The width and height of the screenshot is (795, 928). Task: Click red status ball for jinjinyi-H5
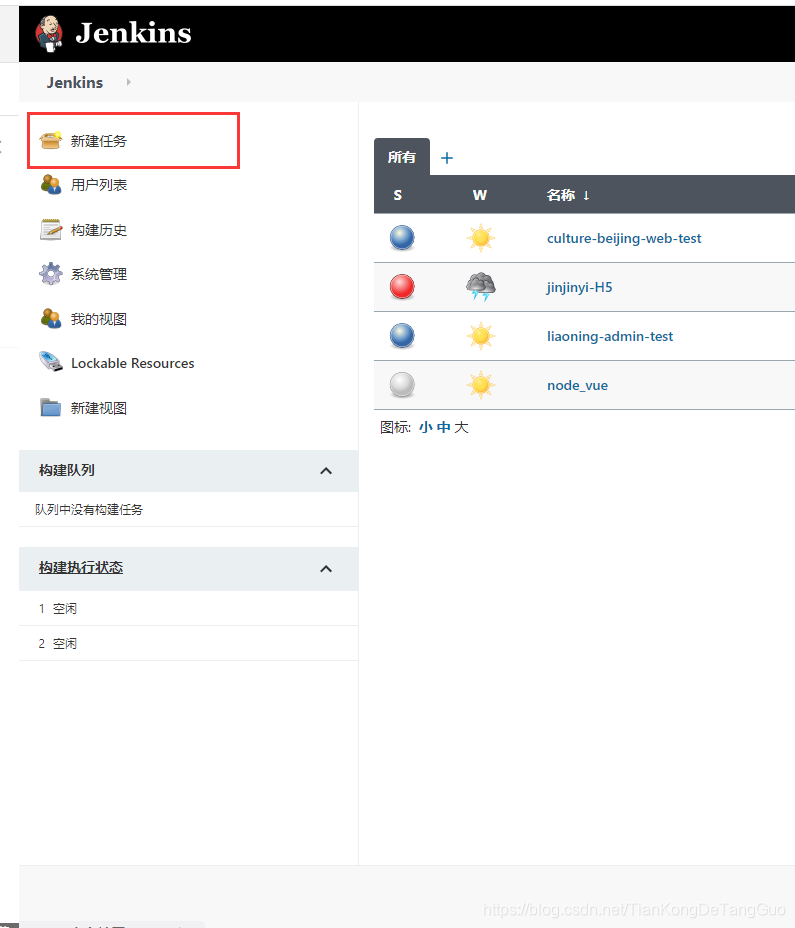click(x=402, y=287)
